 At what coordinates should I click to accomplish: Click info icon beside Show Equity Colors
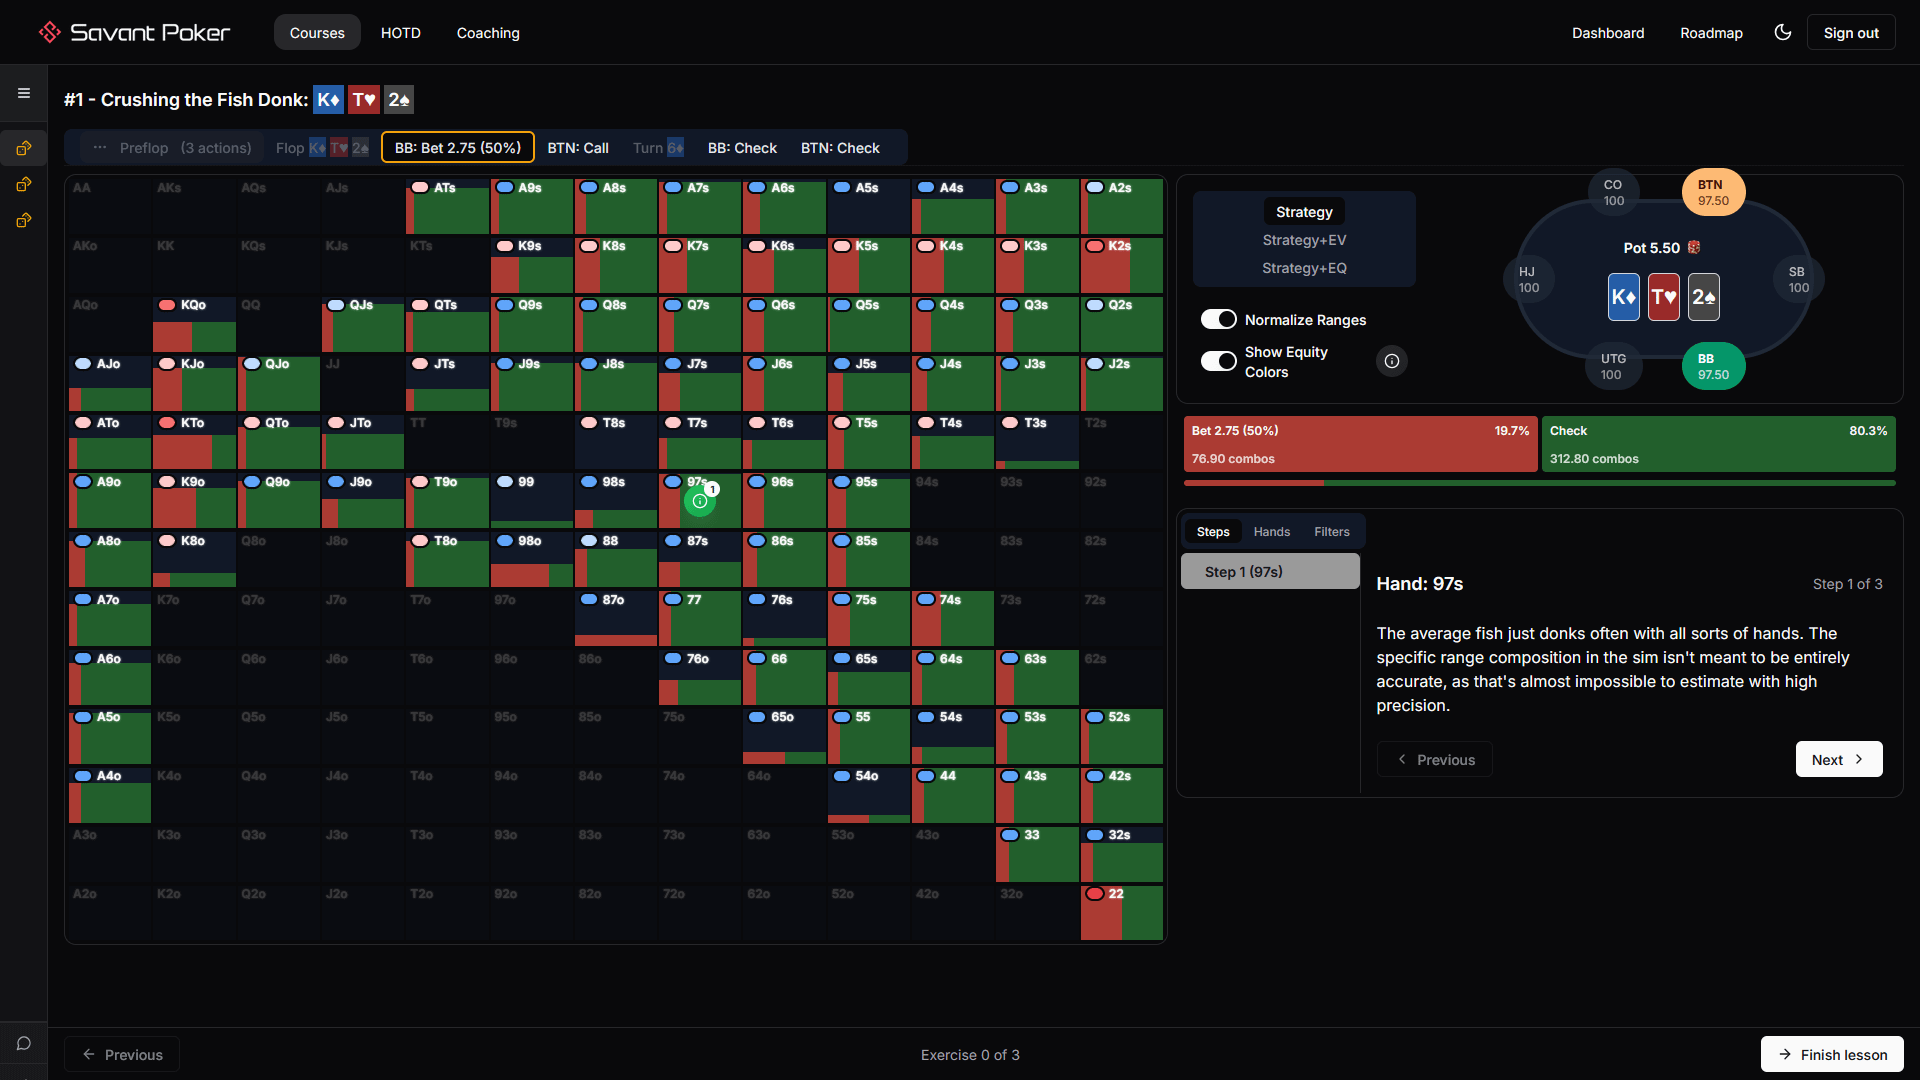tap(1391, 361)
